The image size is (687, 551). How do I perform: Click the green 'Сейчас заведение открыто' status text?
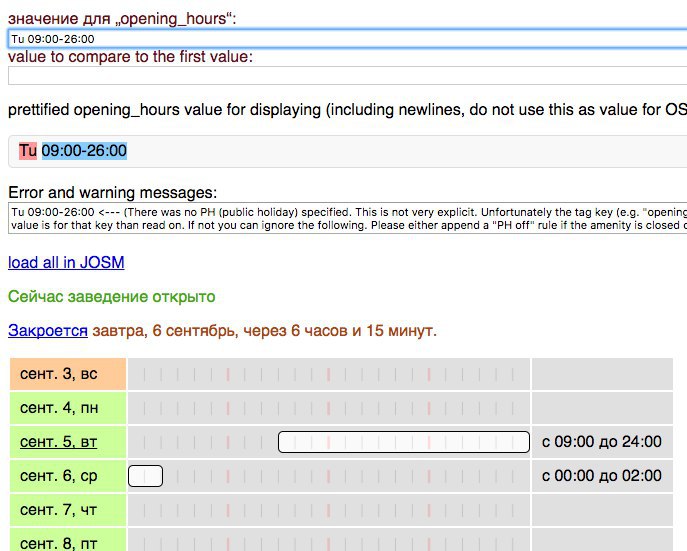click(111, 297)
